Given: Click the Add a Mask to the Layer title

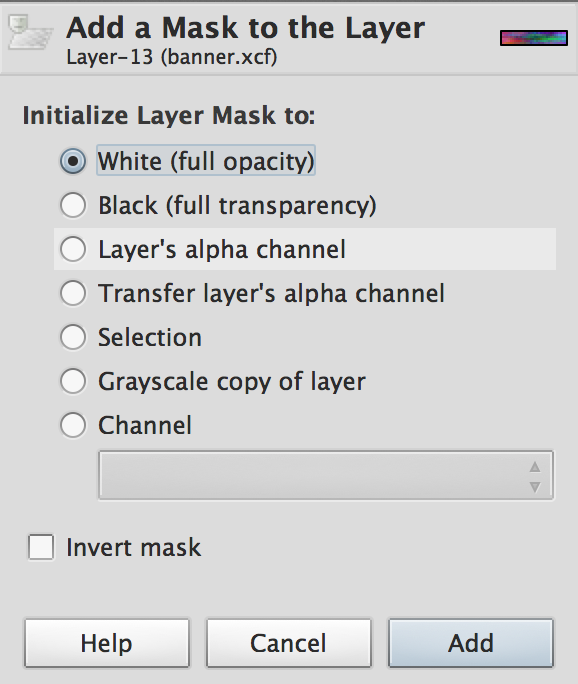Looking at the screenshot, I should click(246, 27).
